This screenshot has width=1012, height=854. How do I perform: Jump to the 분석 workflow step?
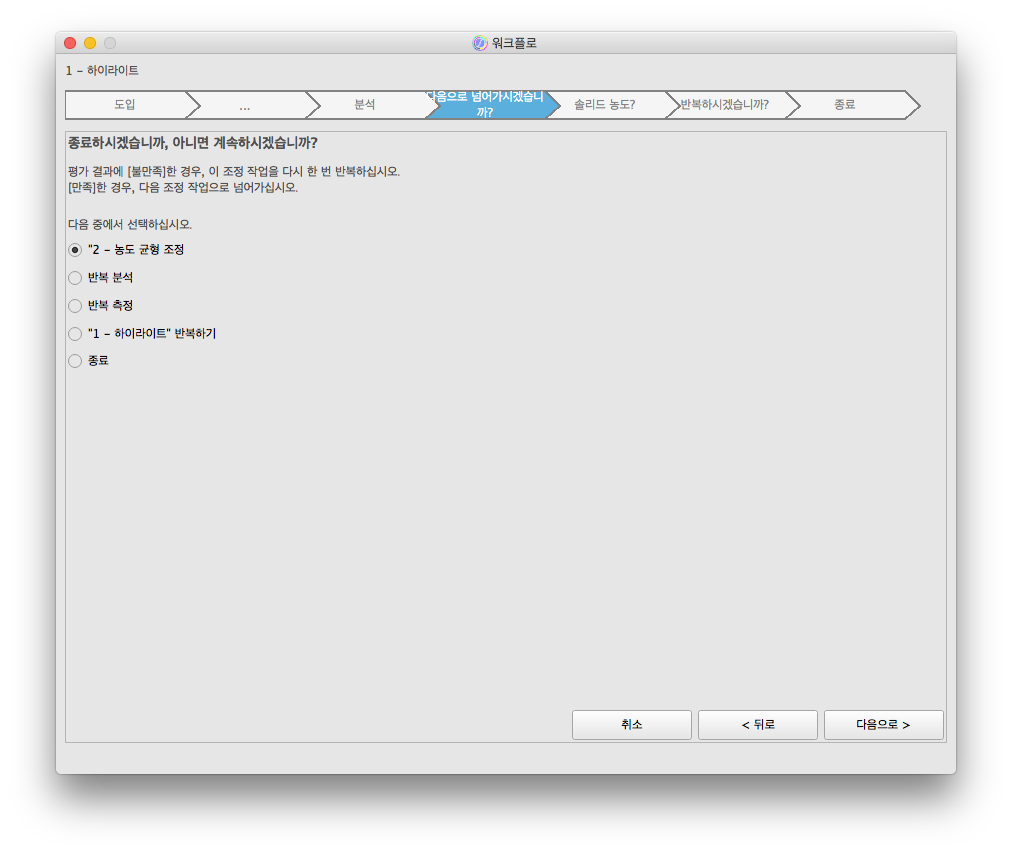pos(365,105)
